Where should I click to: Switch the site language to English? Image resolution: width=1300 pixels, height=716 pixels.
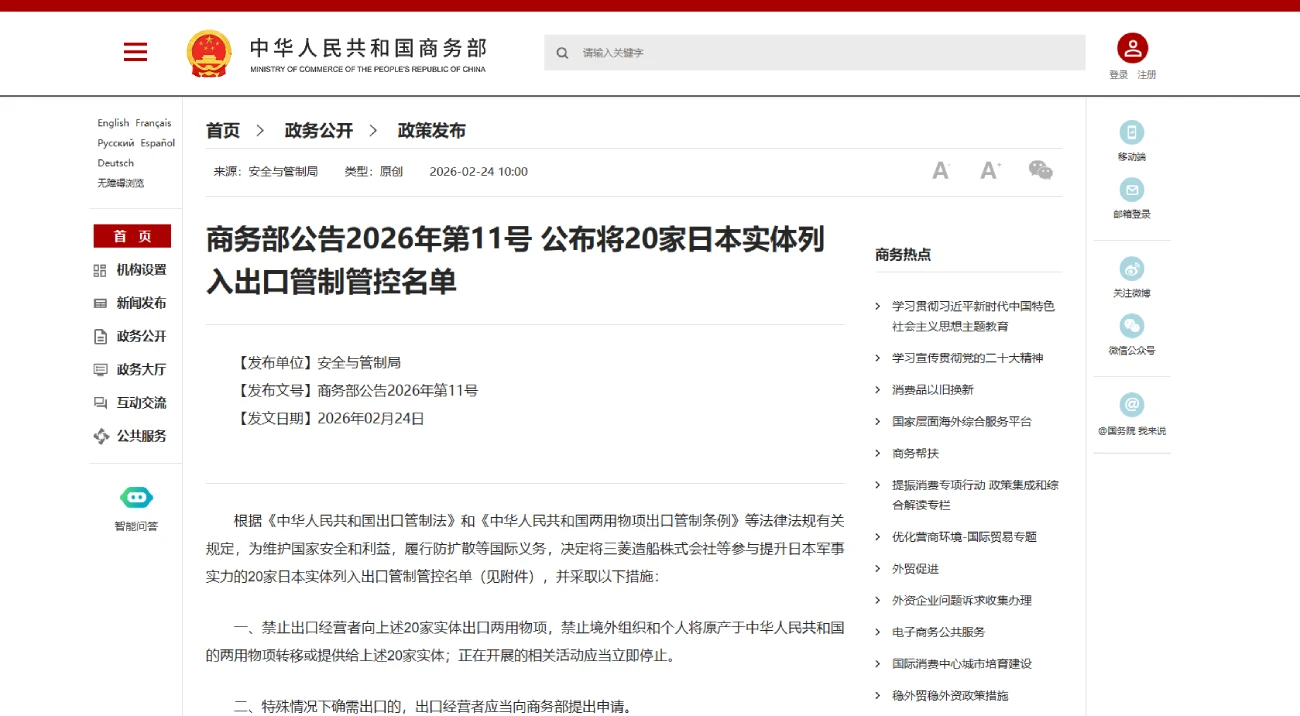pos(113,123)
